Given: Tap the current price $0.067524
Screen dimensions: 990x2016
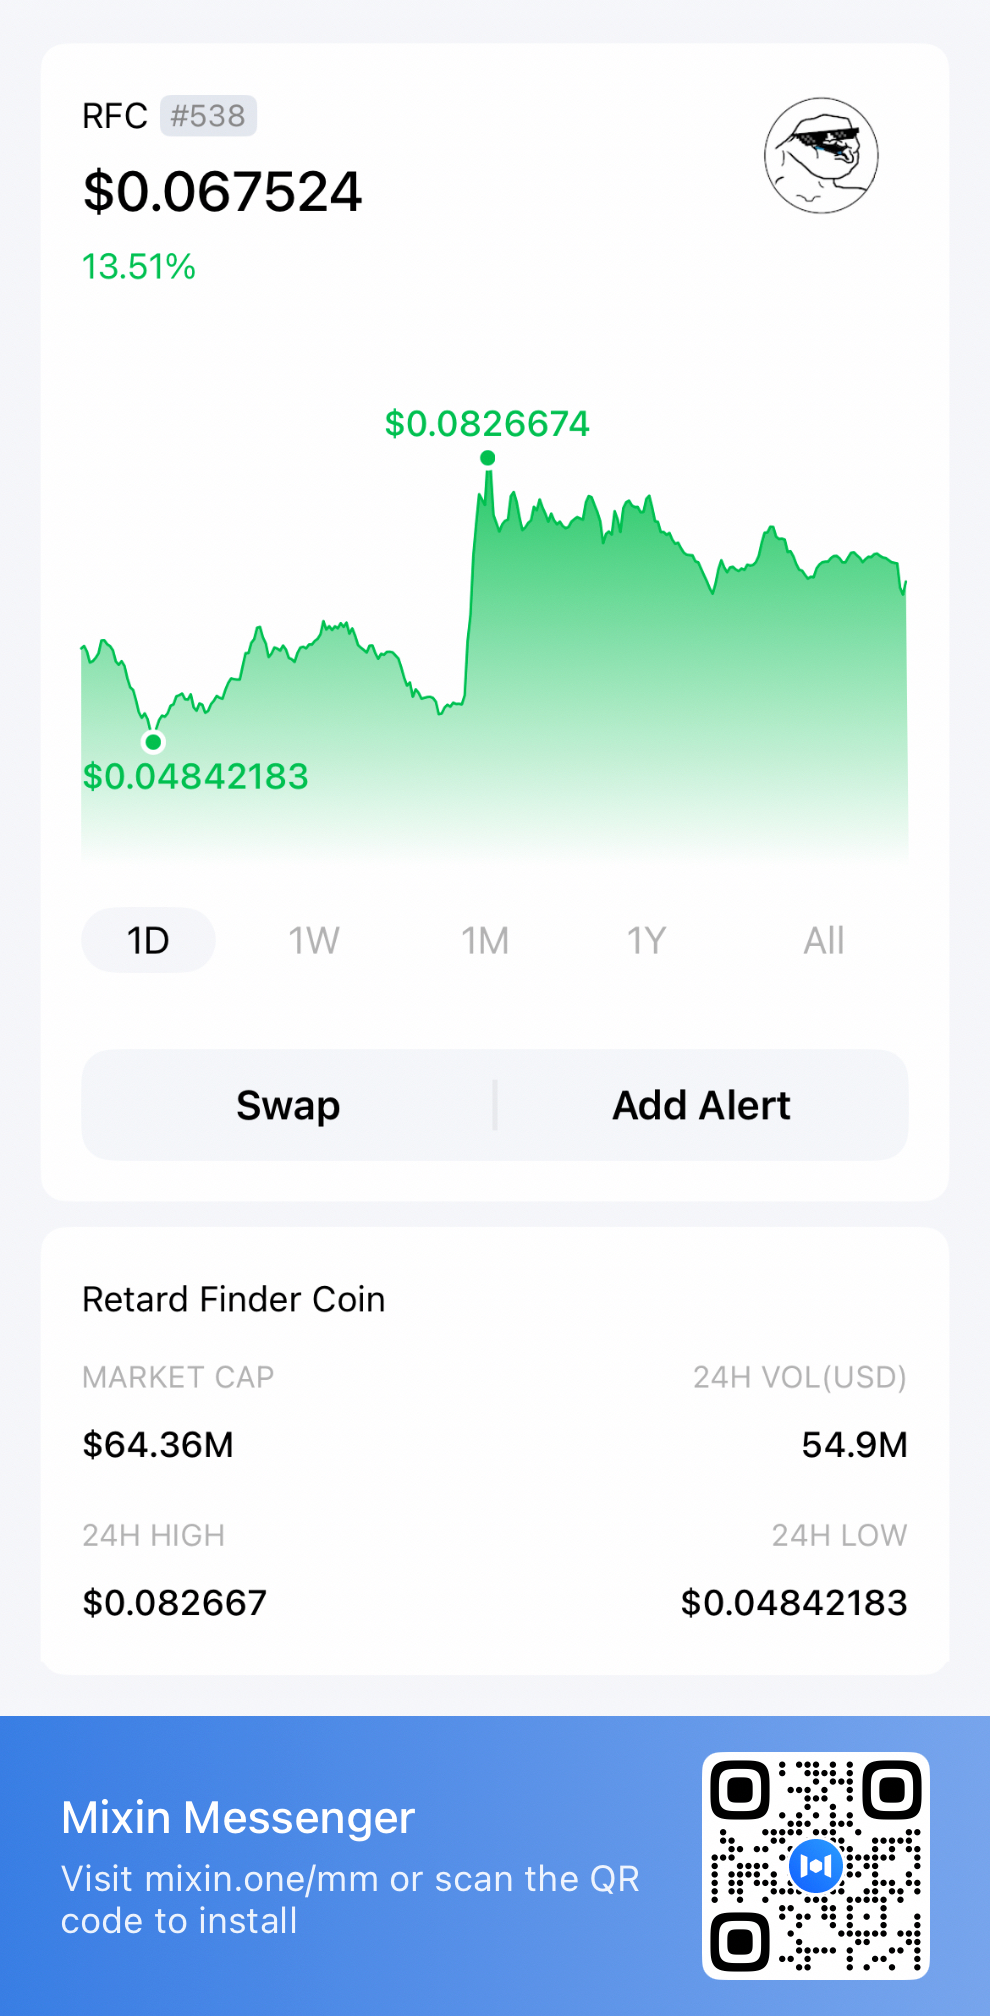Looking at the screenshot, I should tap(222, 192).
